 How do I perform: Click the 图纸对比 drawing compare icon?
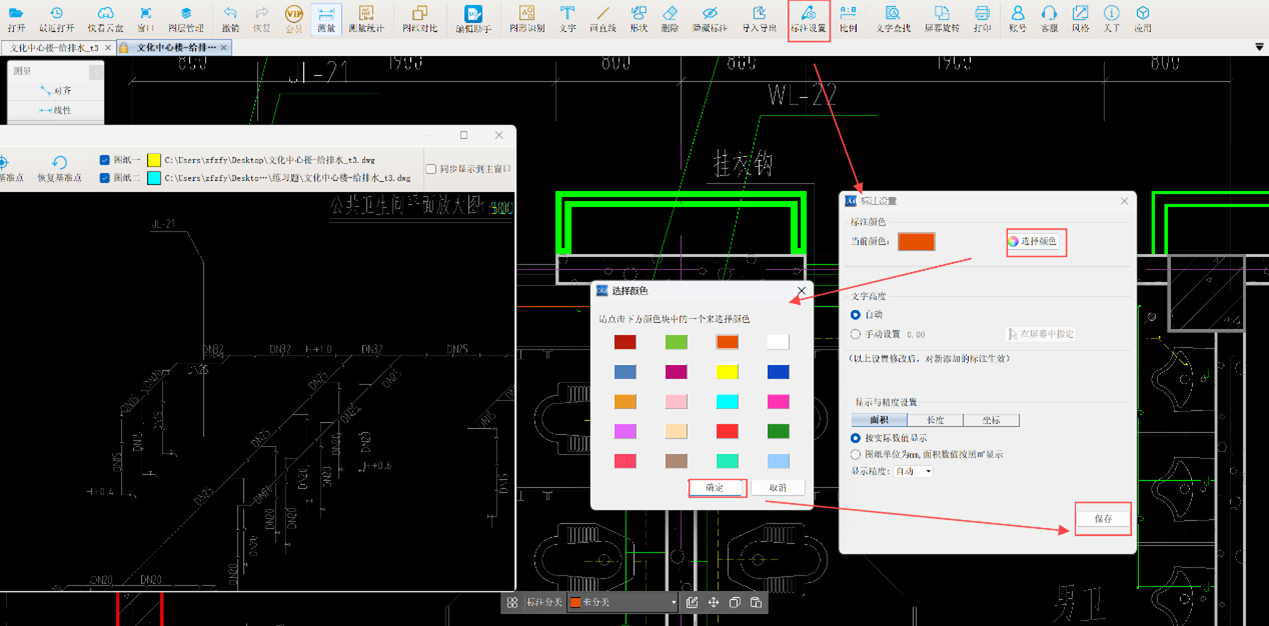coord(419,18)
